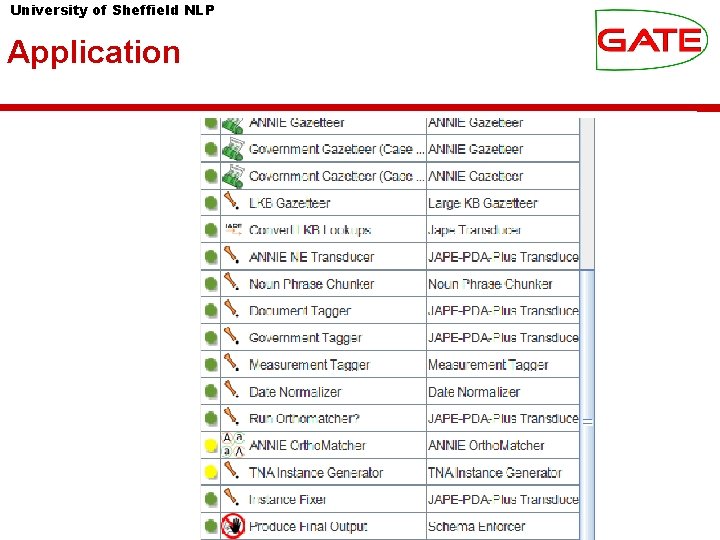The width and height of the screenshot is (720, 540).
Task: Click the yellow status dot for ANNIE OrthoMatcher
Action: [211, 445]
